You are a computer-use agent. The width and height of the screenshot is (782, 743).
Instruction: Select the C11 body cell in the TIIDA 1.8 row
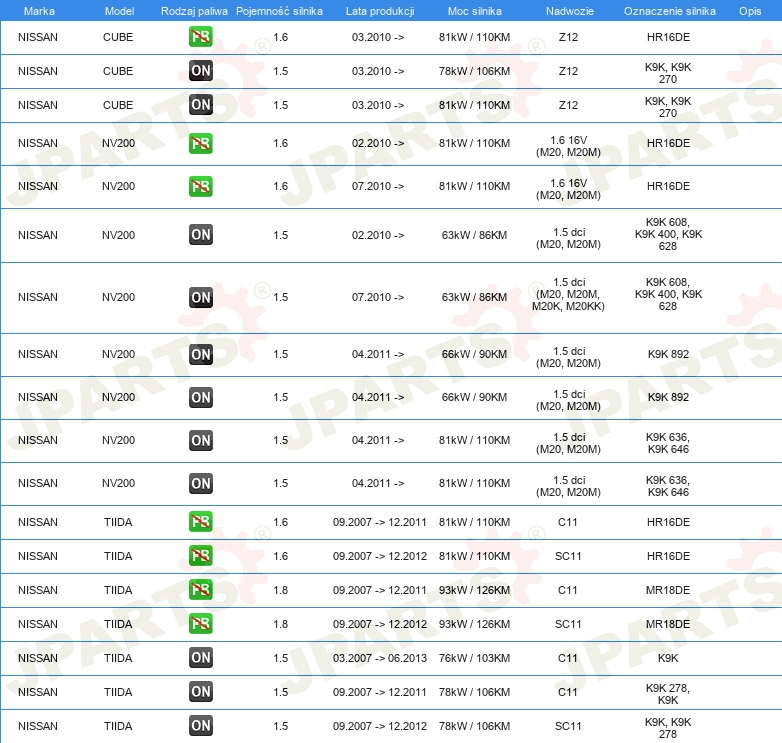568,589
